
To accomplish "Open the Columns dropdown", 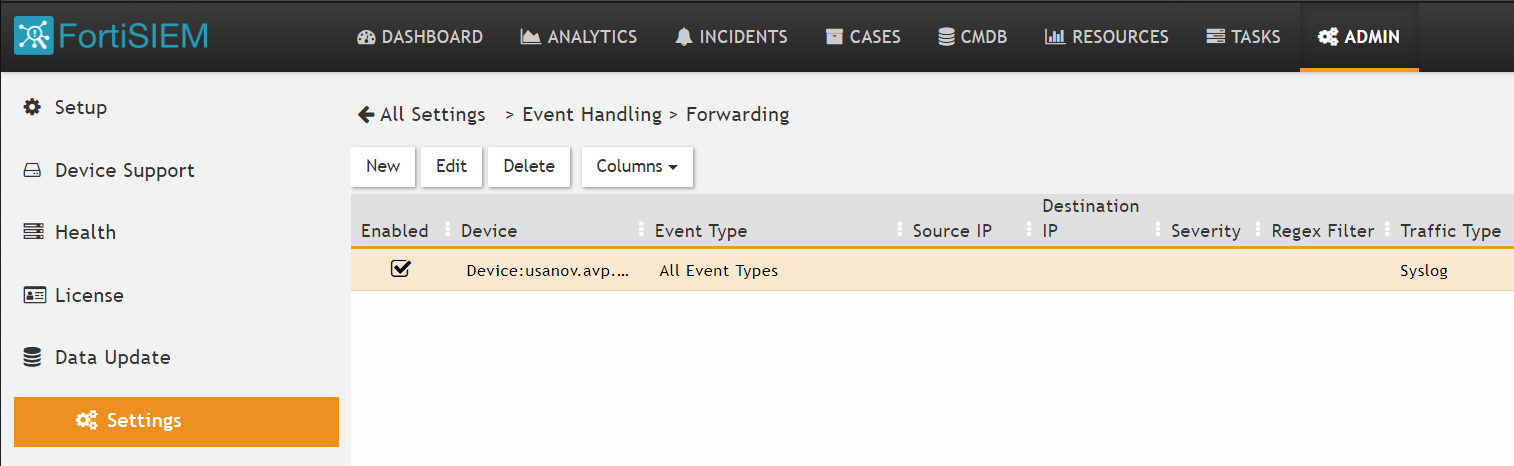I will pyautogui.click(x=637, y=167).
